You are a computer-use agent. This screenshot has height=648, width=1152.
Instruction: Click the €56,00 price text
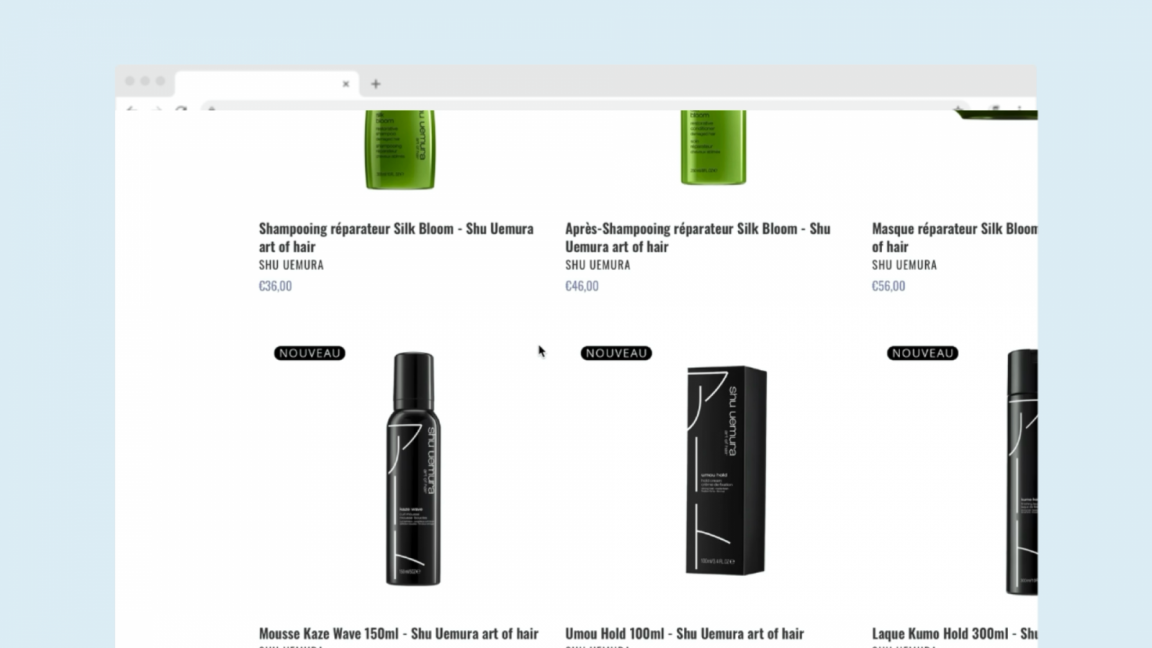(x=888, y=286)
